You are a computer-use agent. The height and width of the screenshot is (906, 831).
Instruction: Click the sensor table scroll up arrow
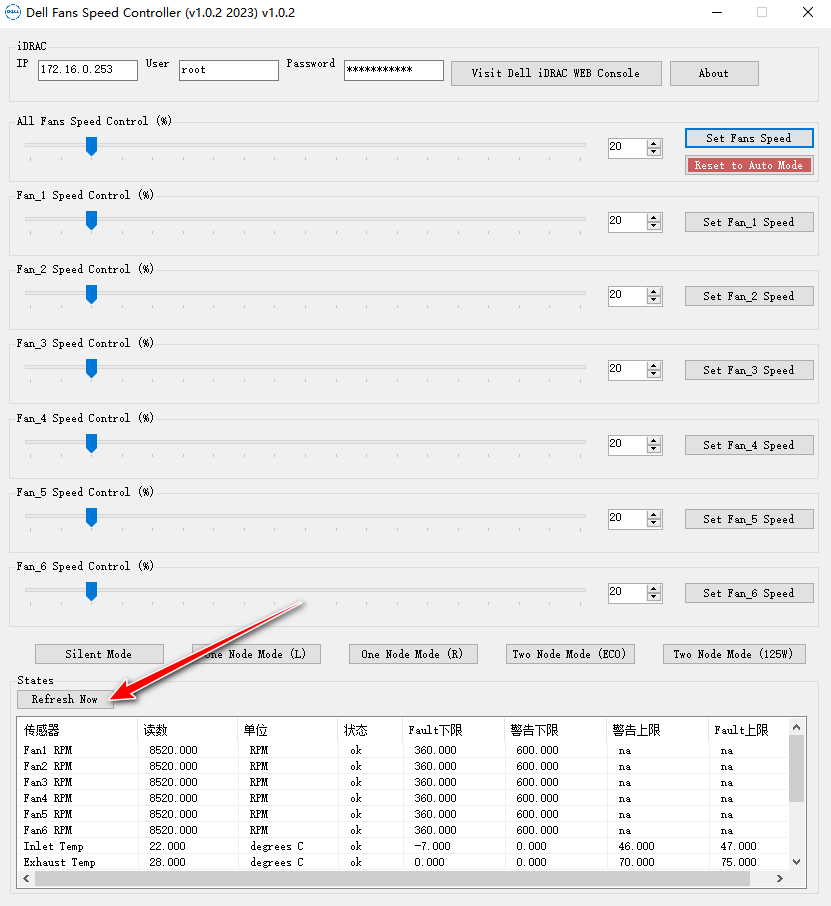[796, 727]
